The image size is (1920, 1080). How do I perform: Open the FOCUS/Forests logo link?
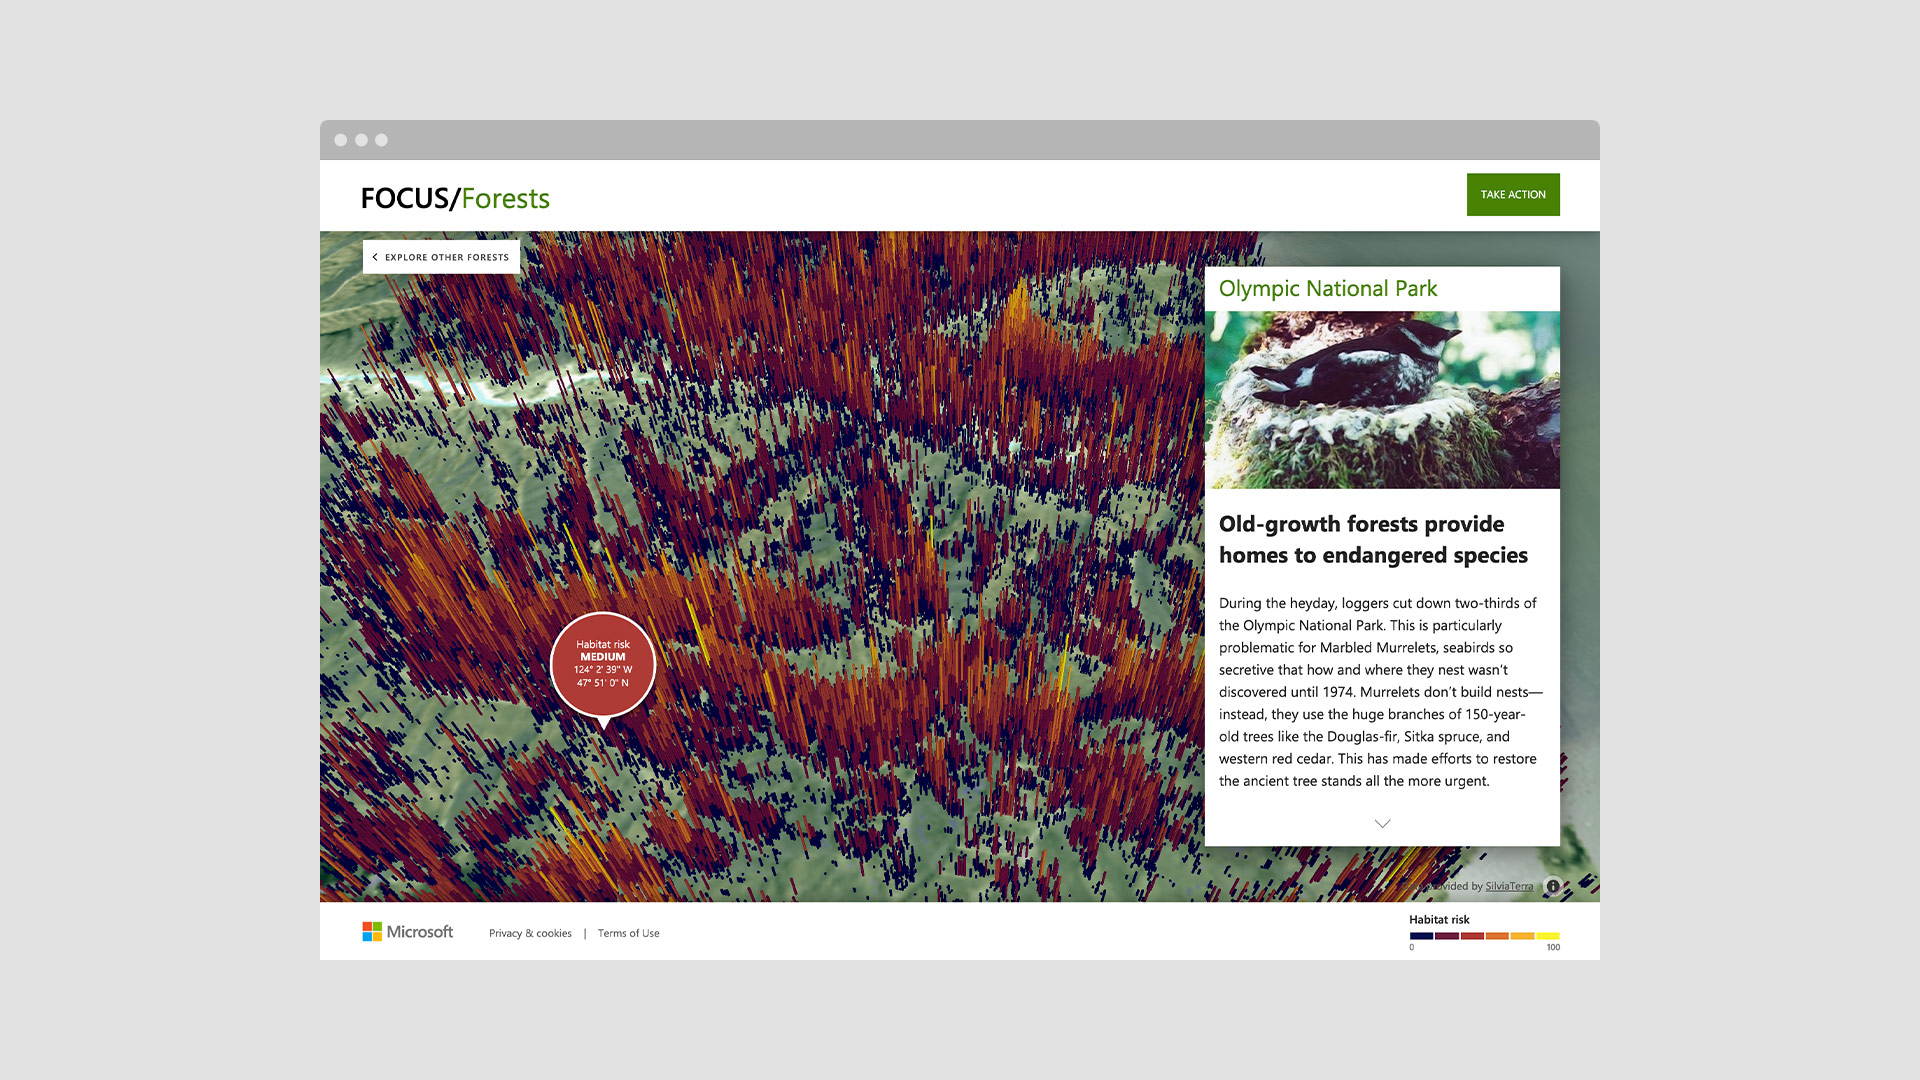pyautogui.click(x=455, y=198)
